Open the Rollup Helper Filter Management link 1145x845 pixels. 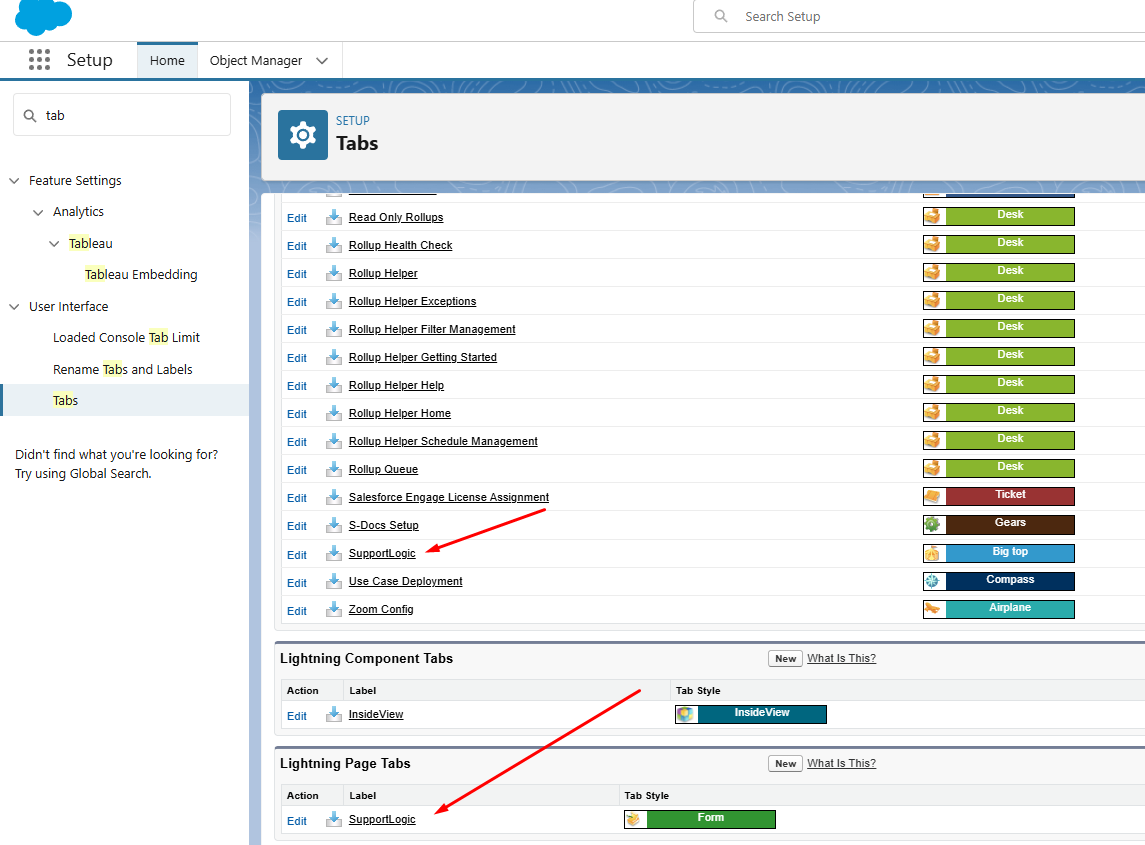pyautogui.click(x=432, y=329)
